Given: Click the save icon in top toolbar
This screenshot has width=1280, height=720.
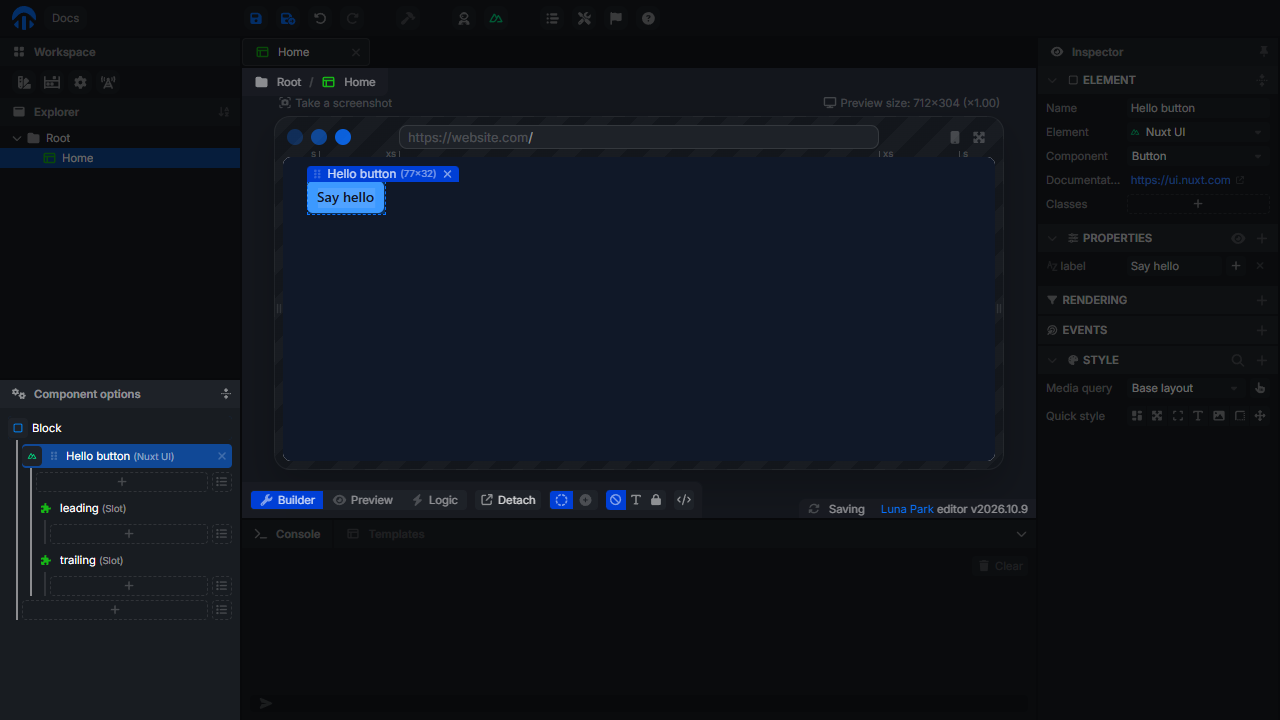Looking at the screenshot, I should coord(256,18).
